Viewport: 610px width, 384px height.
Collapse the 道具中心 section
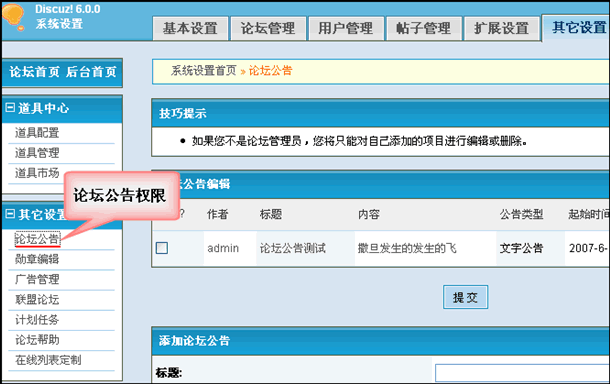(x=10, y=108)
